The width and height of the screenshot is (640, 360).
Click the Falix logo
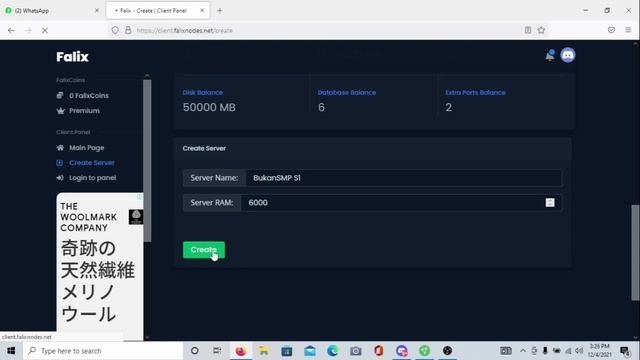(72, 57)
